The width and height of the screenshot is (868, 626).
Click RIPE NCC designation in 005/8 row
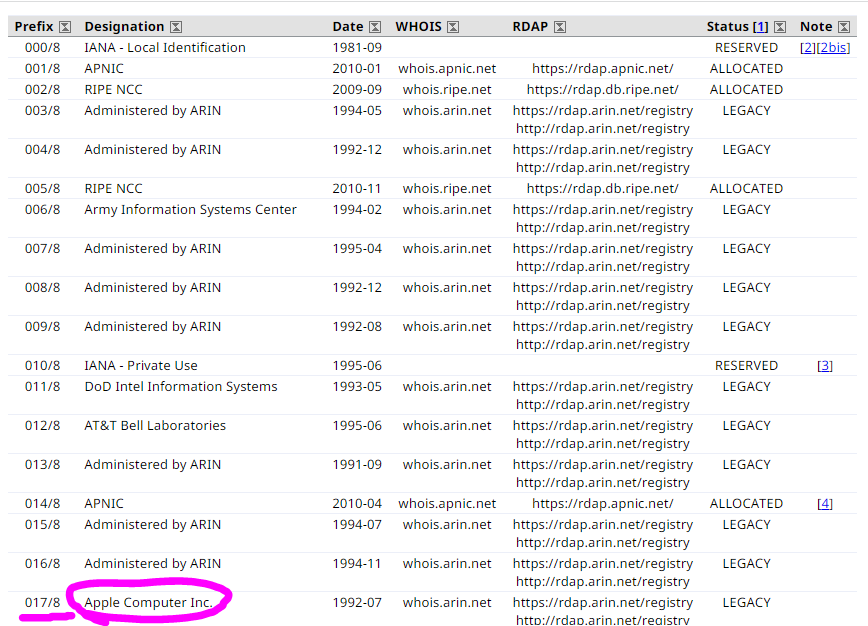(x=113, y=189)
